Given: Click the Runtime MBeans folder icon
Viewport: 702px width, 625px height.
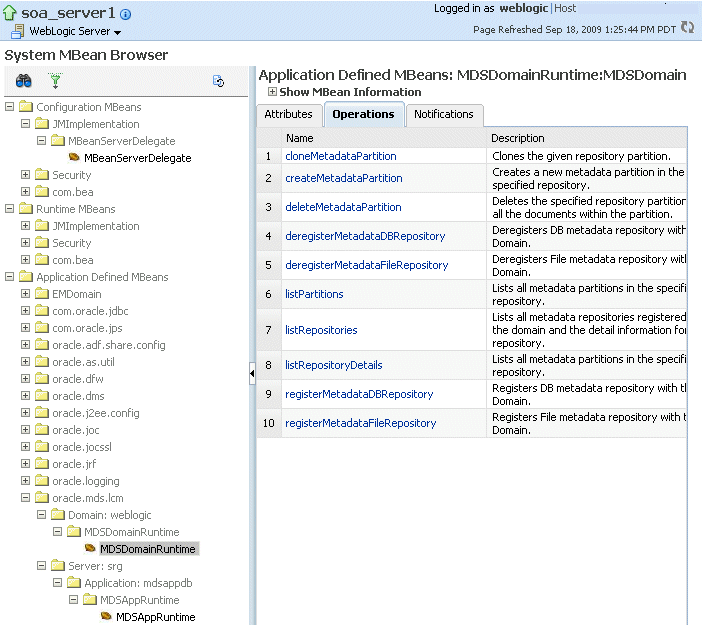Looking at the screenshot, I should pos(26,209).
